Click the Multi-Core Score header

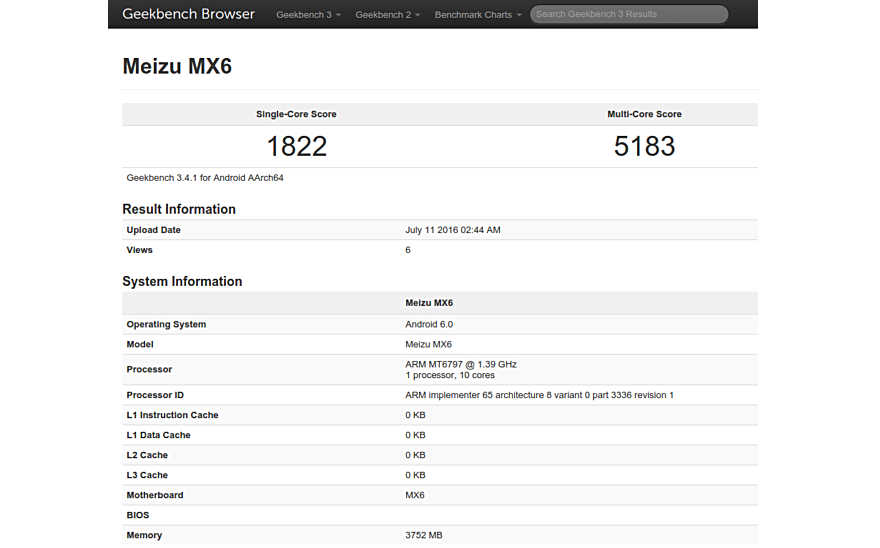pos(644,114)
